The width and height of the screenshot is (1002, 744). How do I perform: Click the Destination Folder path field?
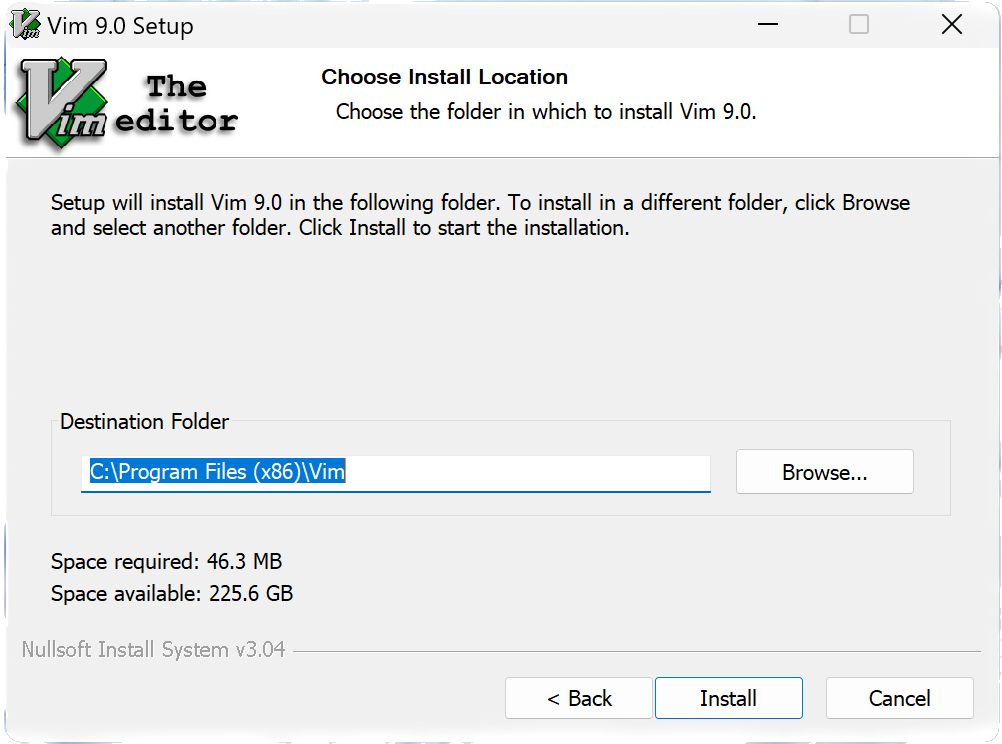click(530, 472)
